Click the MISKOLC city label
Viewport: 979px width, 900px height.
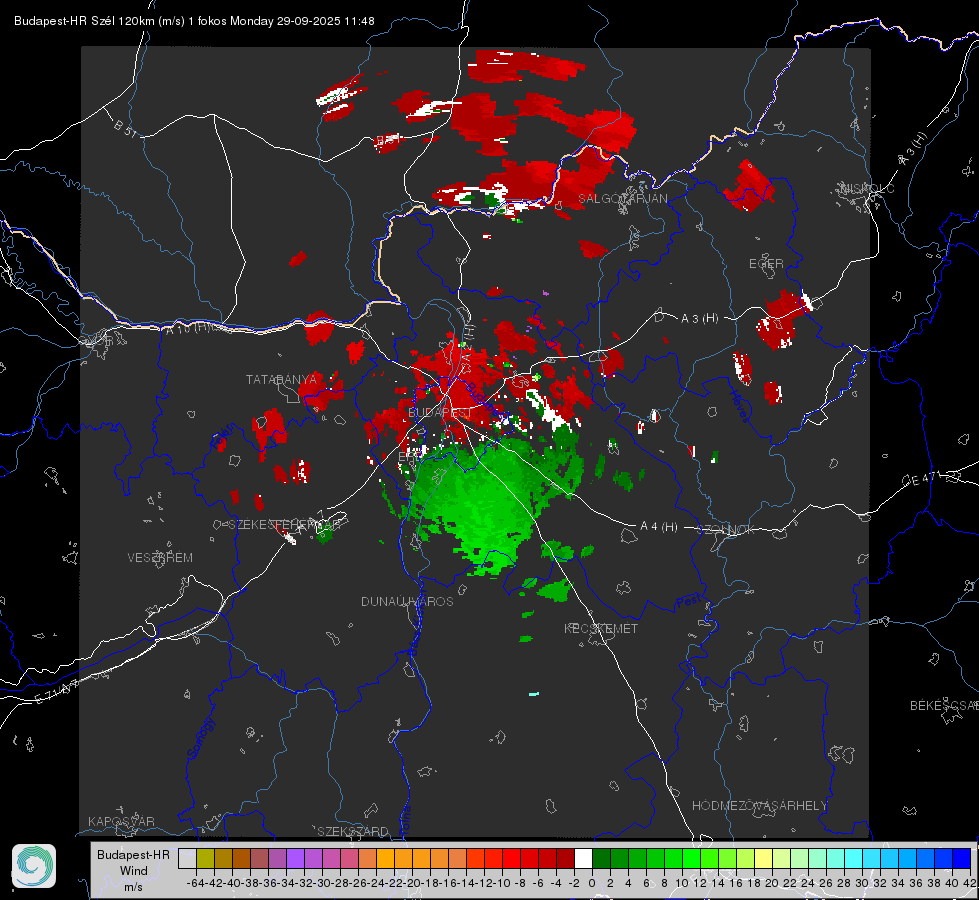(867, 188)
